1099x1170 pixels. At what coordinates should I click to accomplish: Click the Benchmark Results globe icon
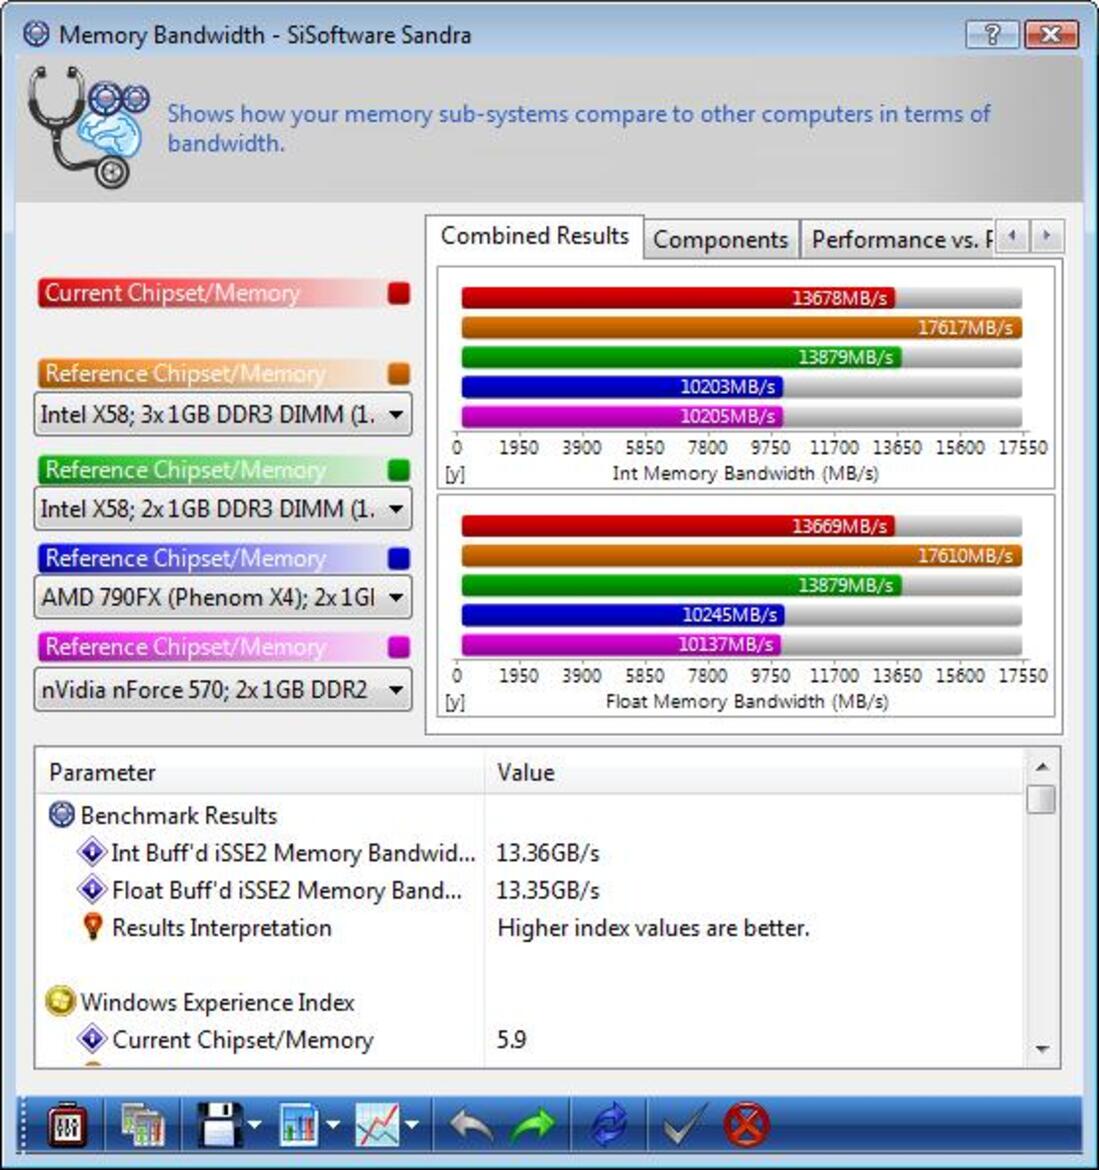point(62,815)
